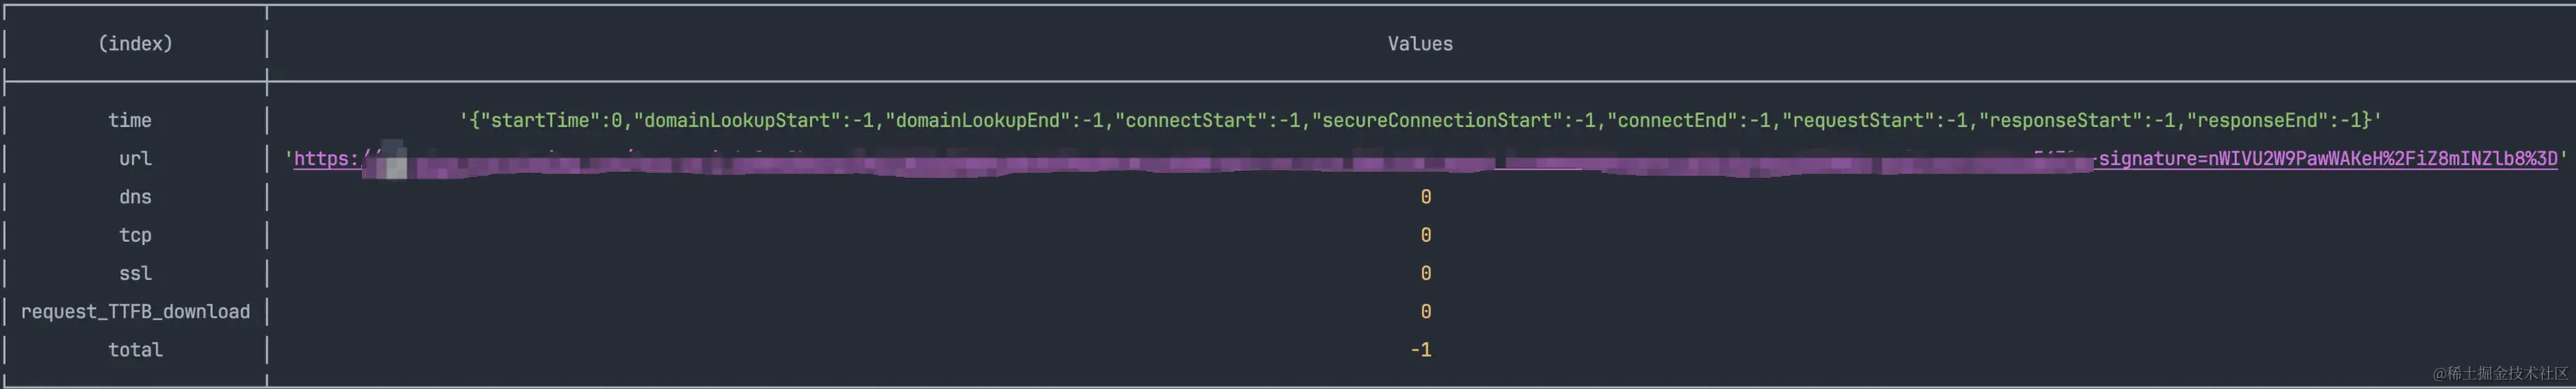The width and height of the screenshot is (2576, 389).
Task: Click the blurred middle part of the URL
Action: pos(1200,162)
